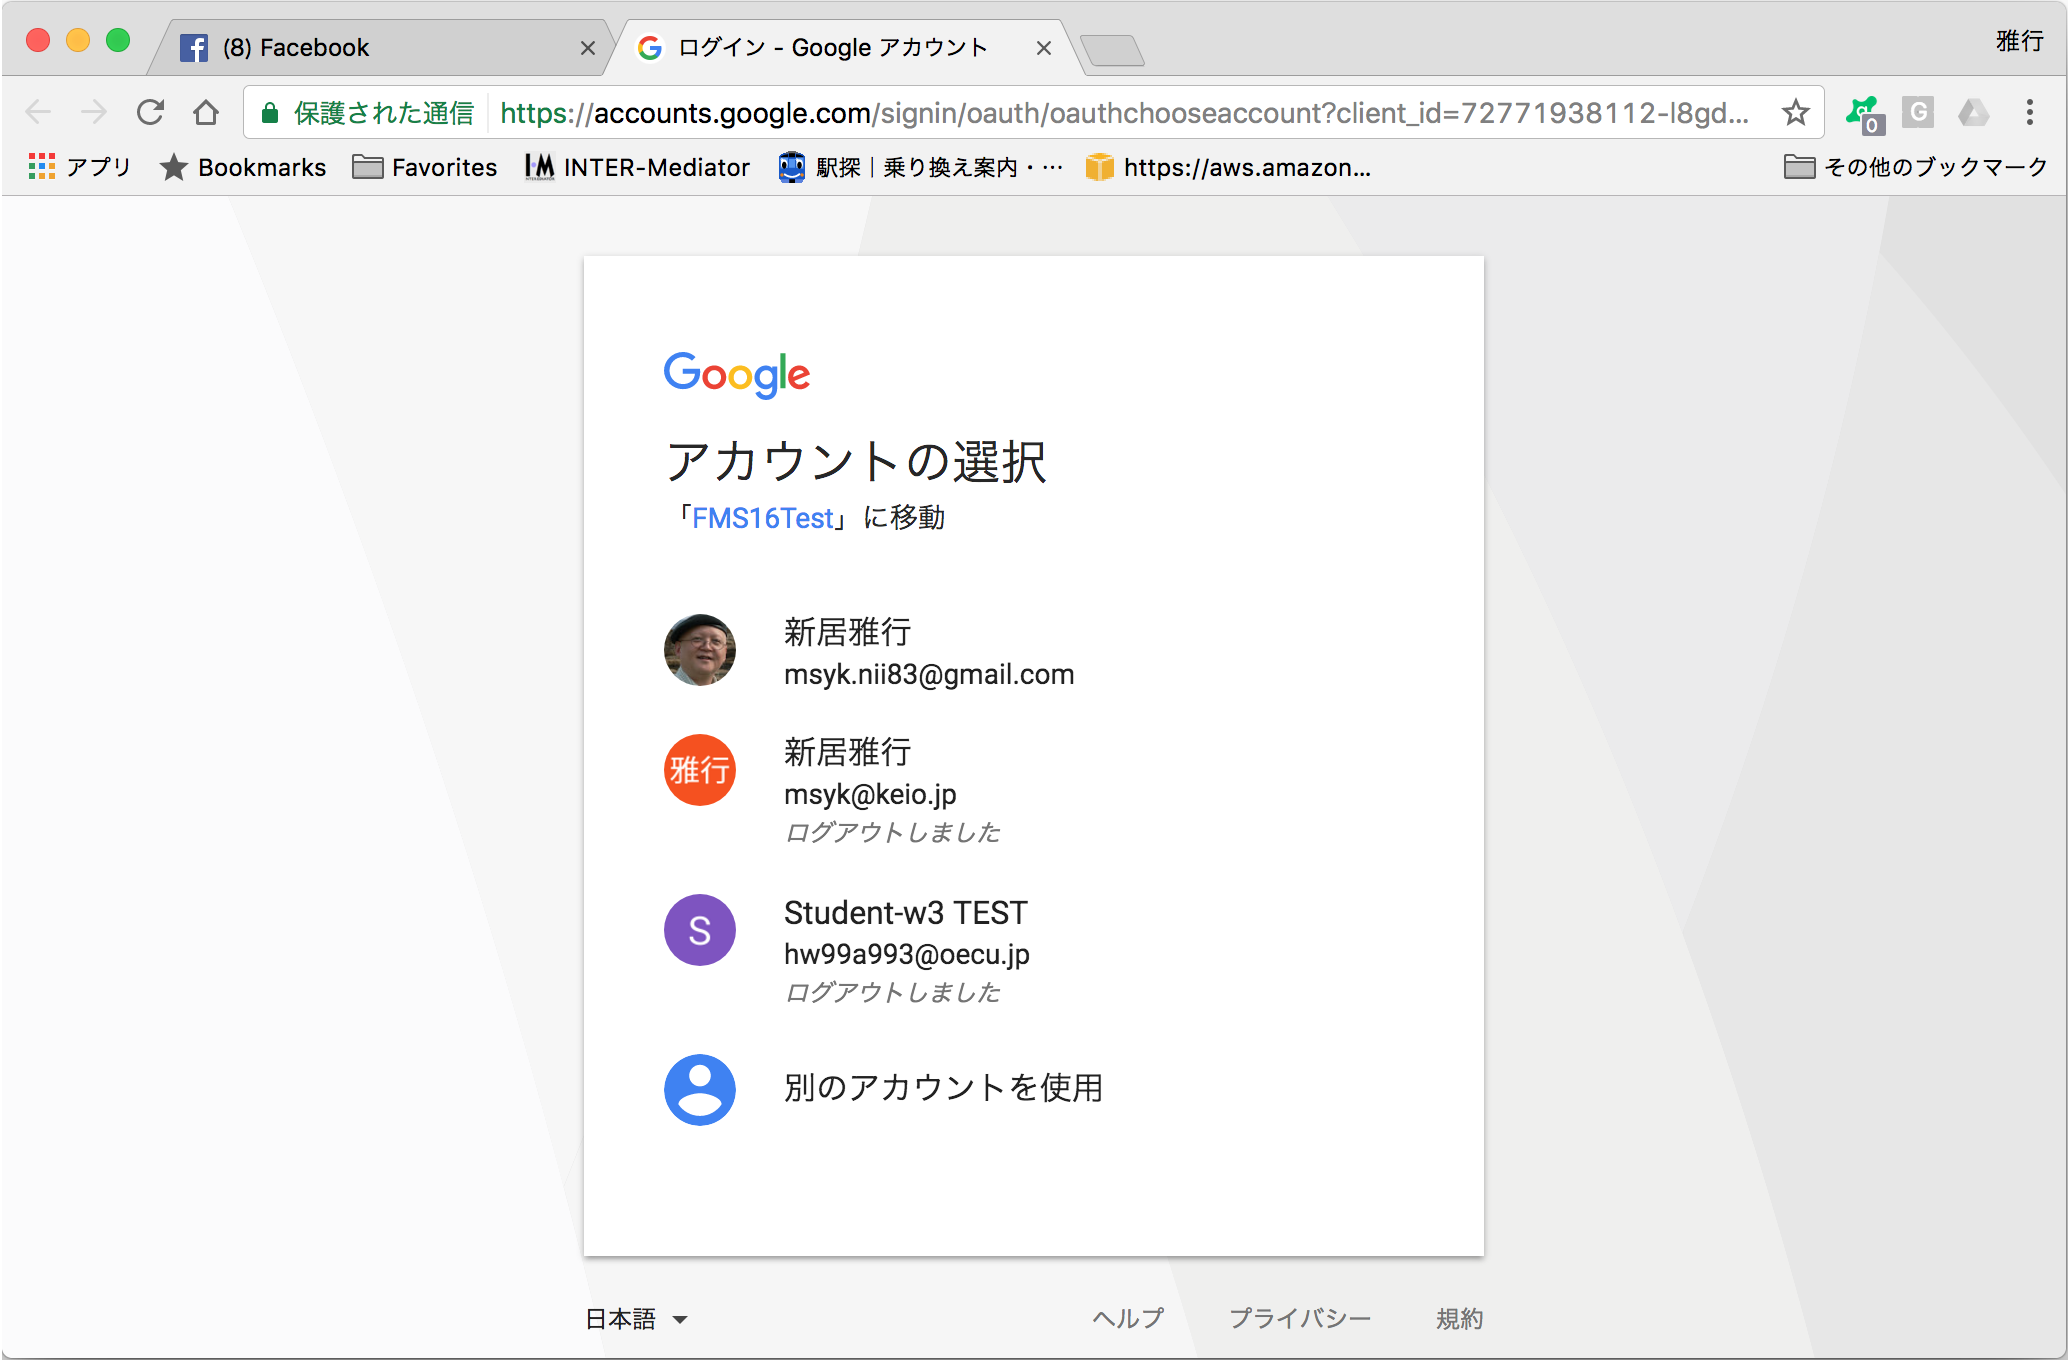Close the Facebook tab
The image size is (2068, 1360).
tap(588, 48)
